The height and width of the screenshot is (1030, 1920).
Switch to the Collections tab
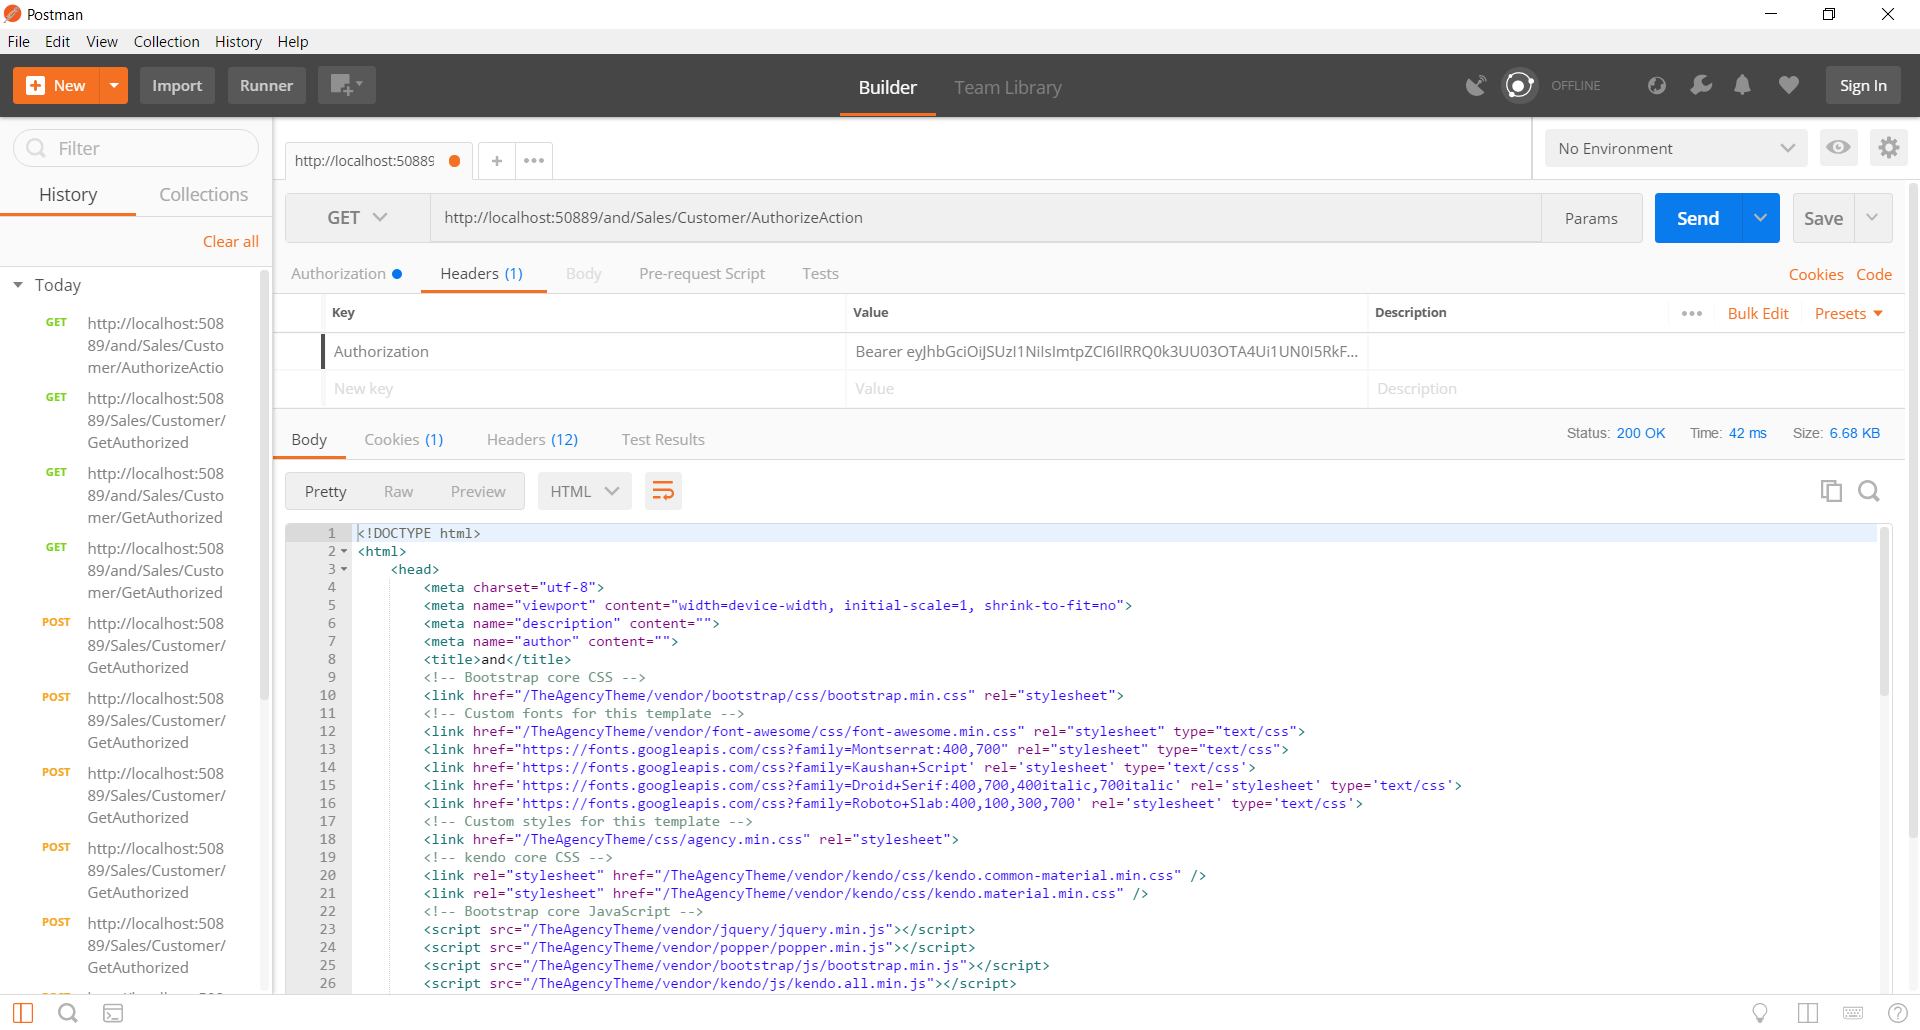[x=203, y=194]
